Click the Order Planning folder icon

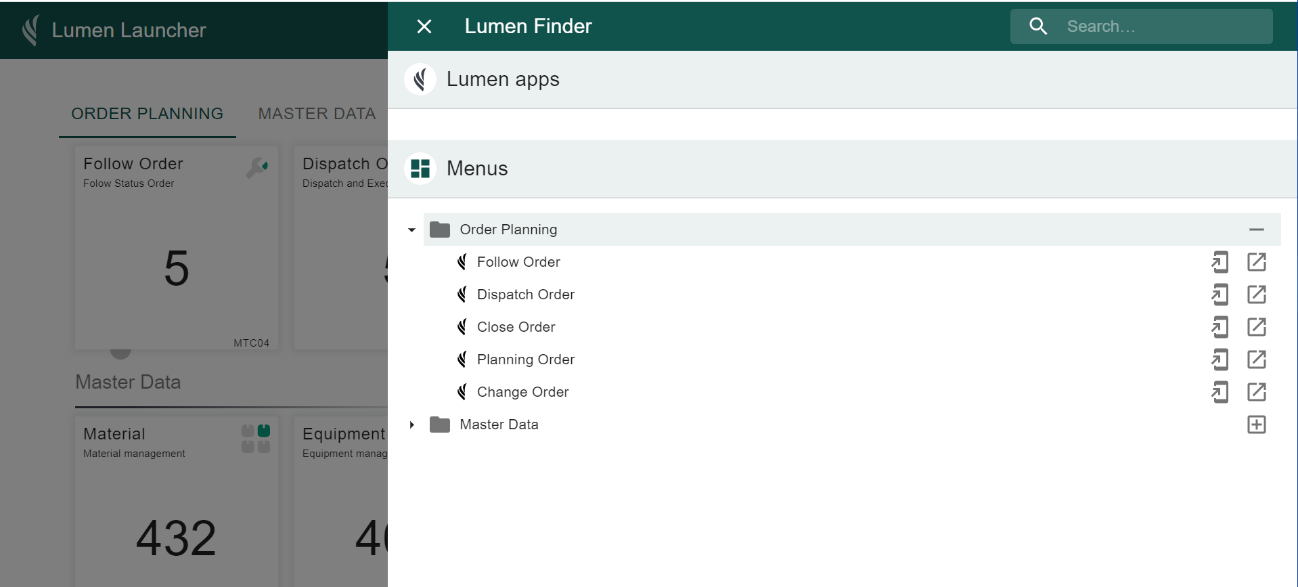440,230
